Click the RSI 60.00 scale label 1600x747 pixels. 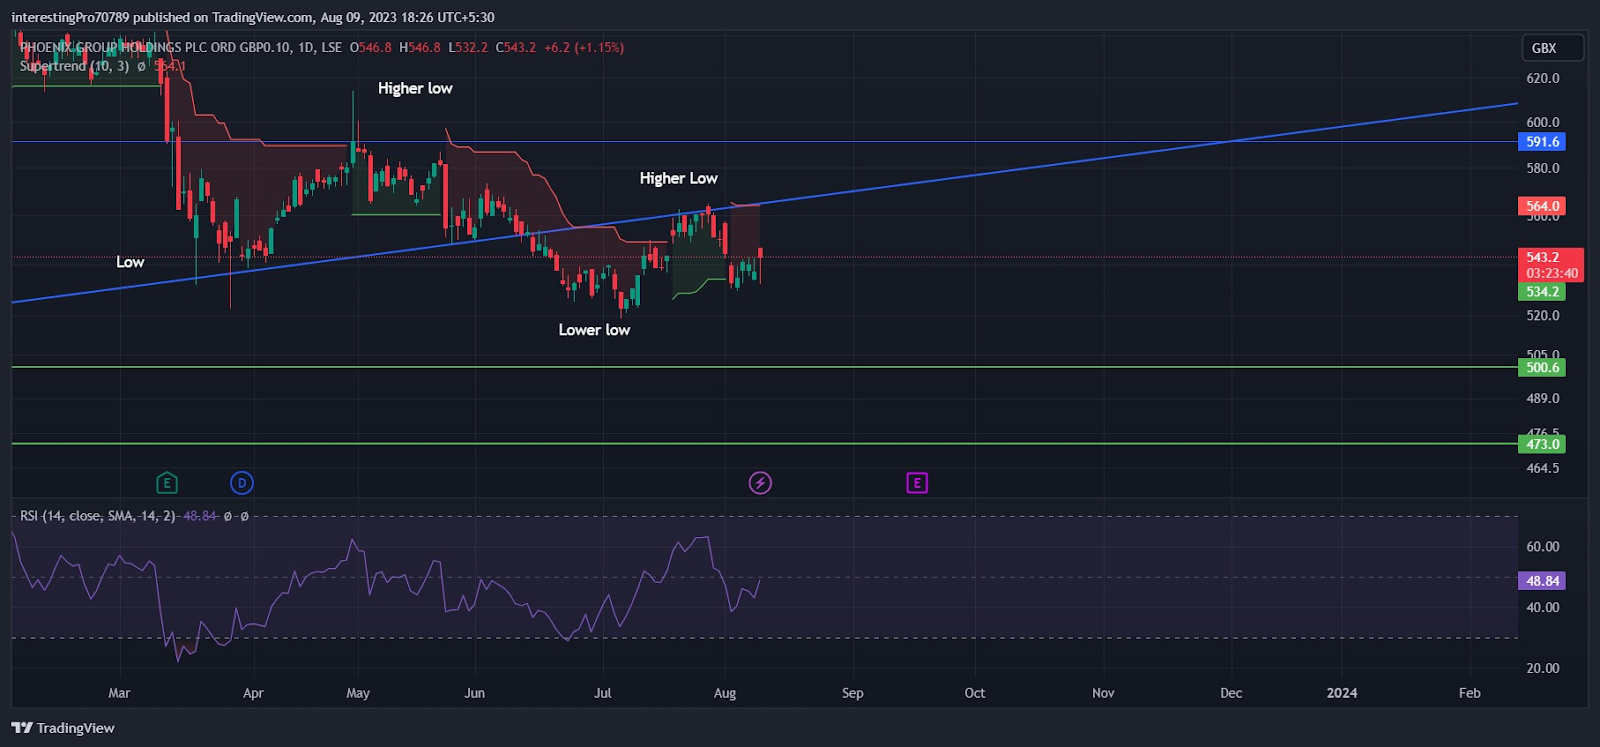pos(1542,547)
